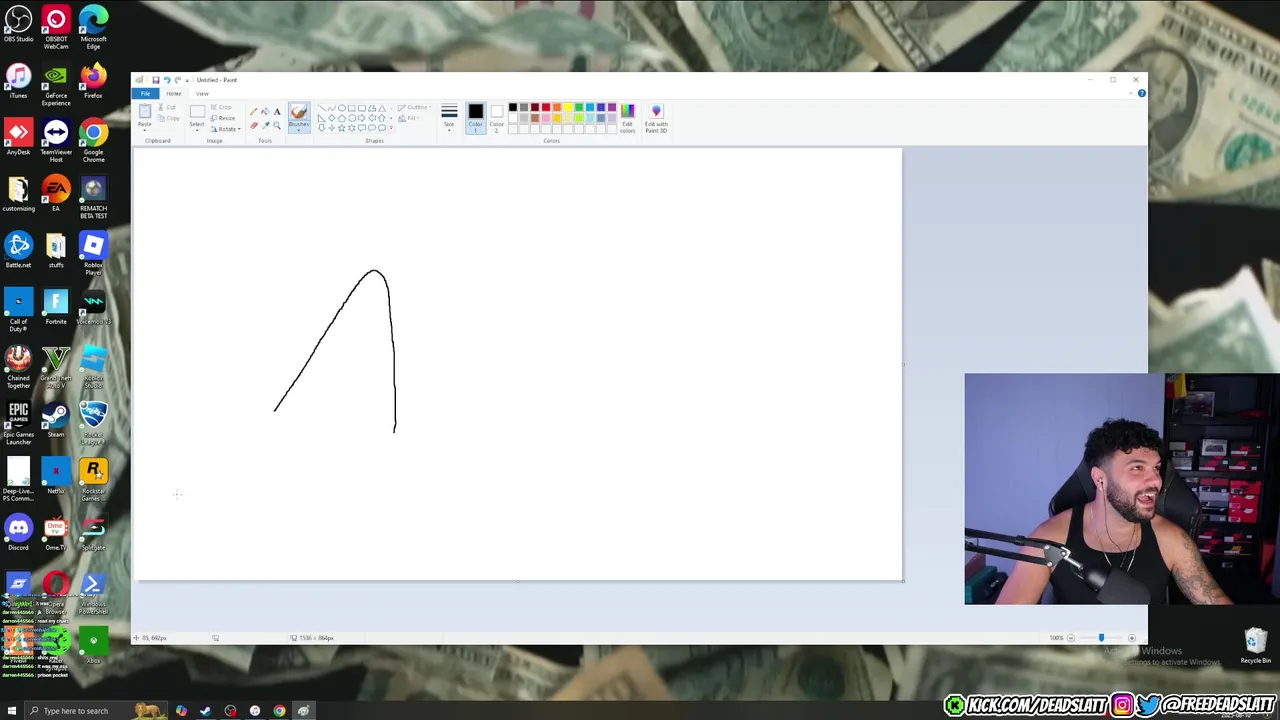Open the Size line thickness dropdown
The image size is (1280, 720).
tap(449, 118)
